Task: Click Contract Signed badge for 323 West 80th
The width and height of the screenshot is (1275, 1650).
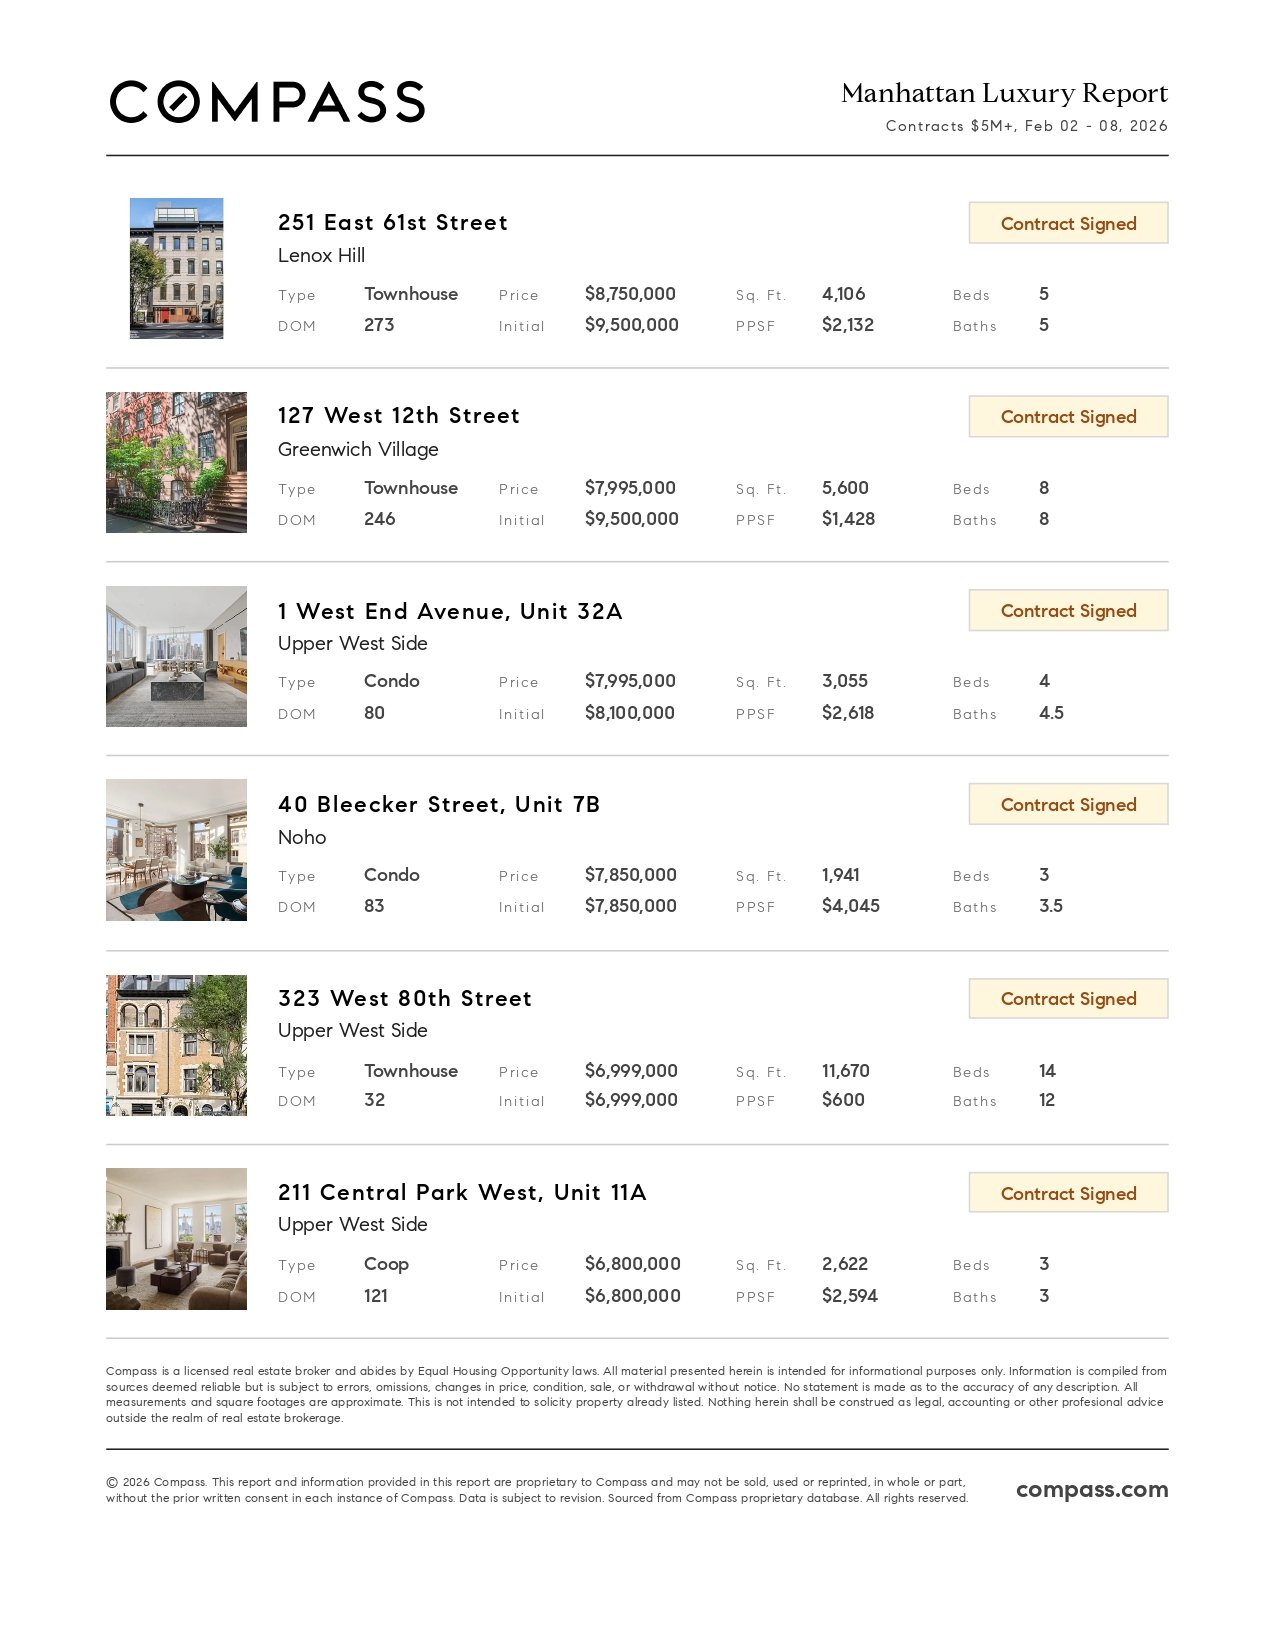Action: tap(1068, 999)
